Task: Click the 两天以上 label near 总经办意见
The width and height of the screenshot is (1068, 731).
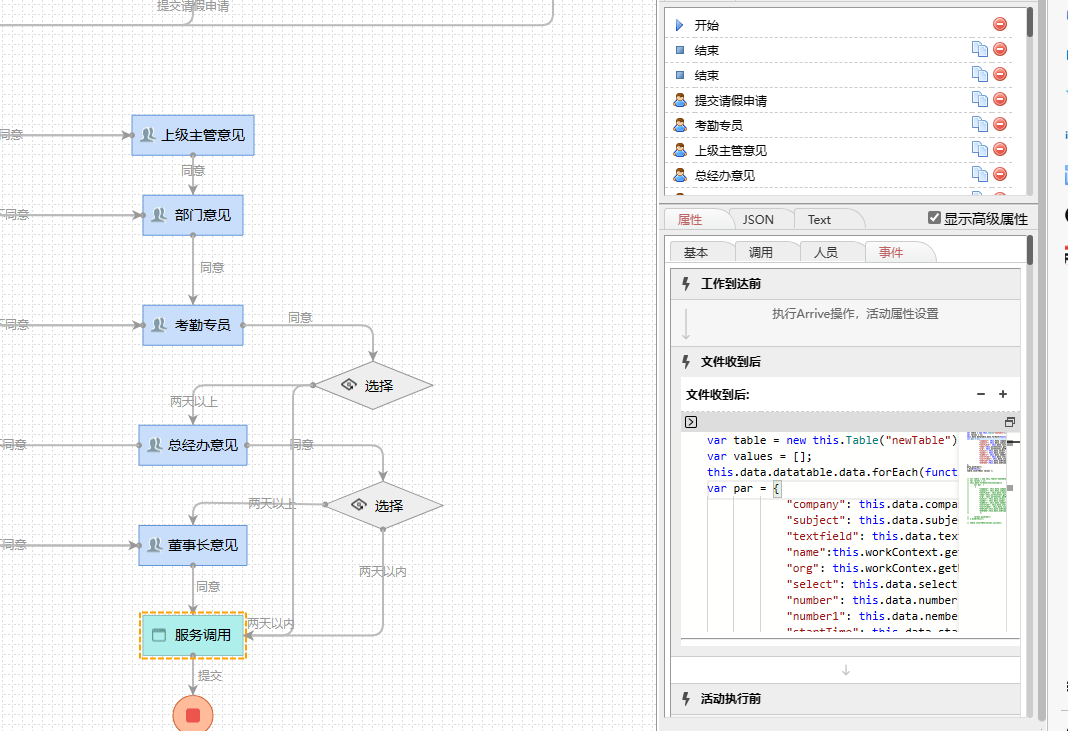Action: (193, 402)
